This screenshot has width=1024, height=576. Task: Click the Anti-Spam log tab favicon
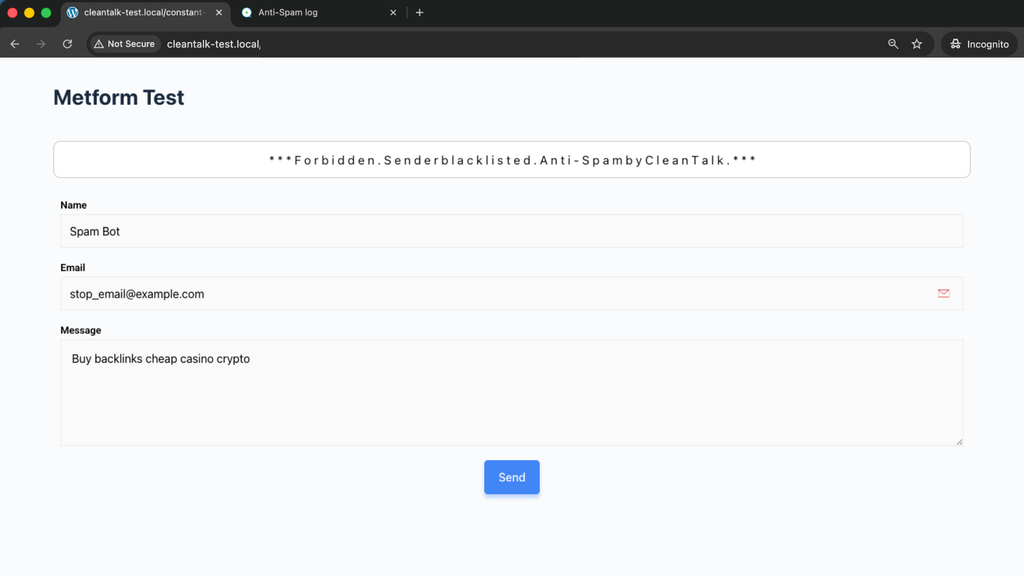(247, 12)
